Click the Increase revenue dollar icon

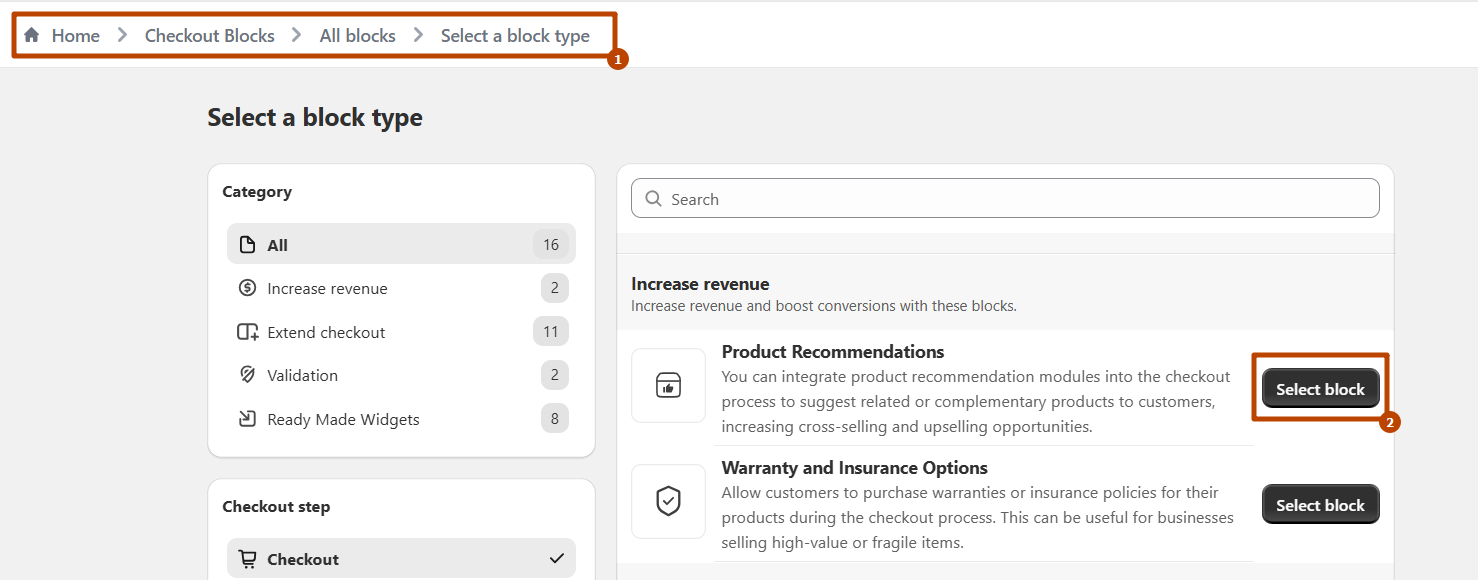coord(248,288)
